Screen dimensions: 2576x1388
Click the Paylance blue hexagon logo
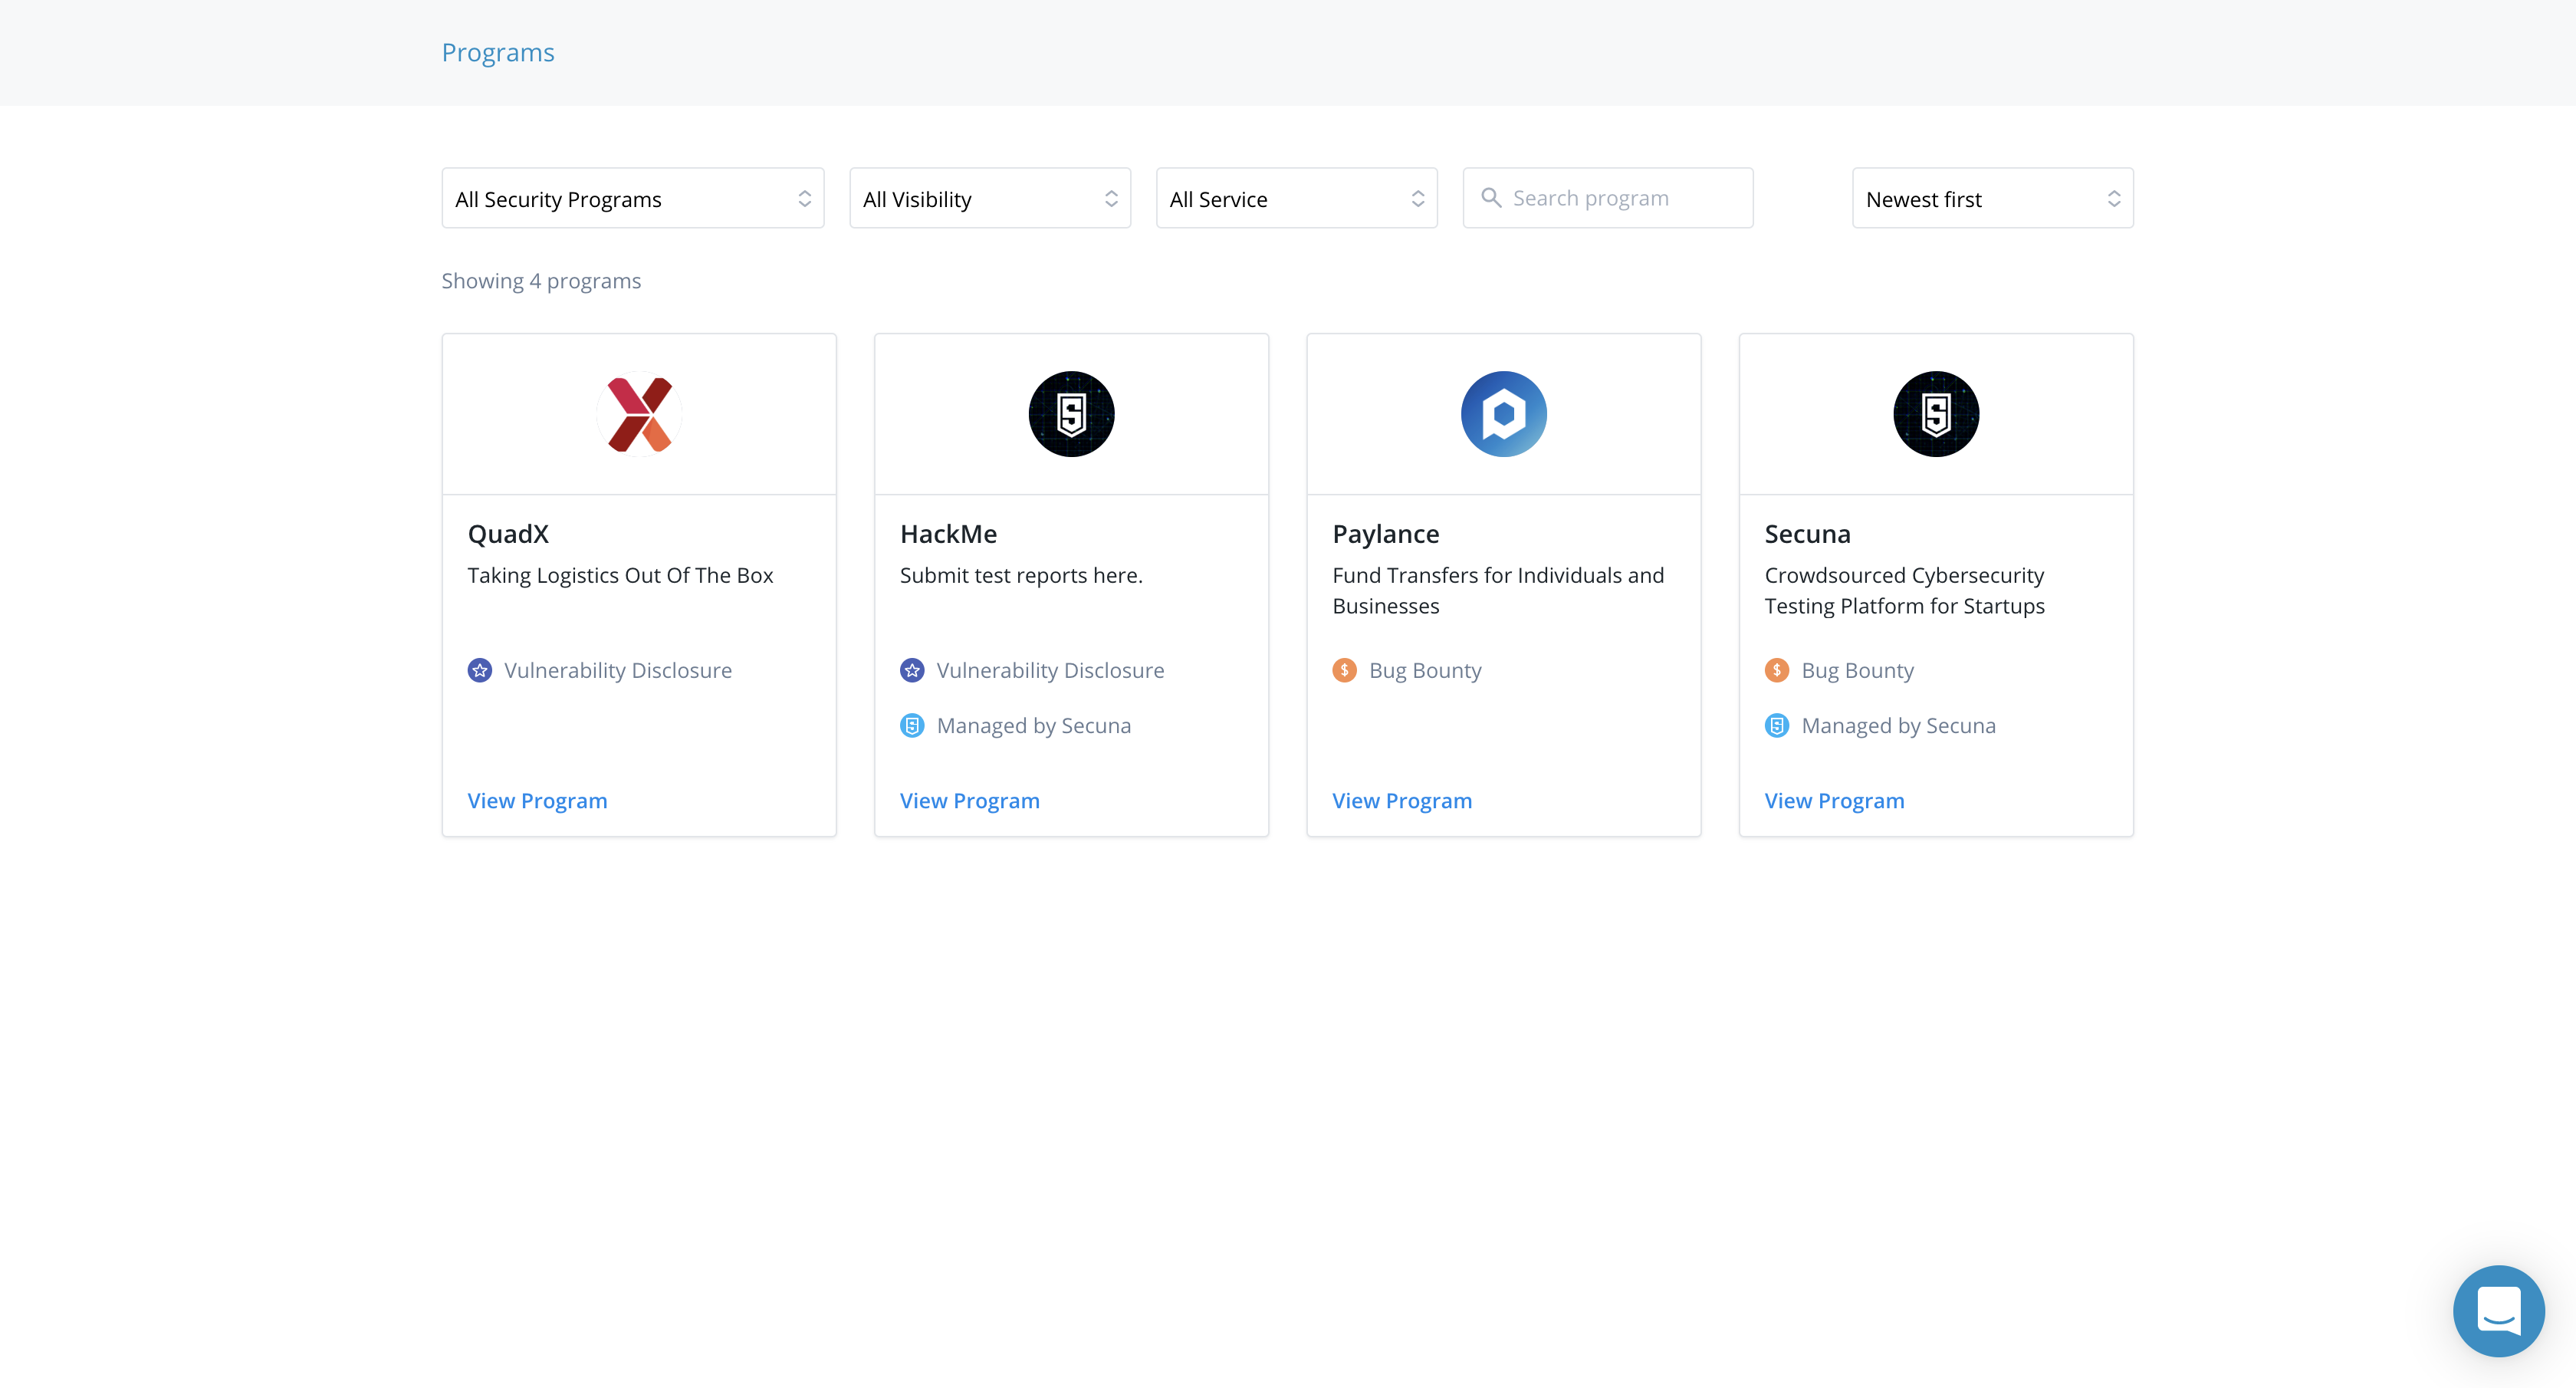(x=1503, y=414)
